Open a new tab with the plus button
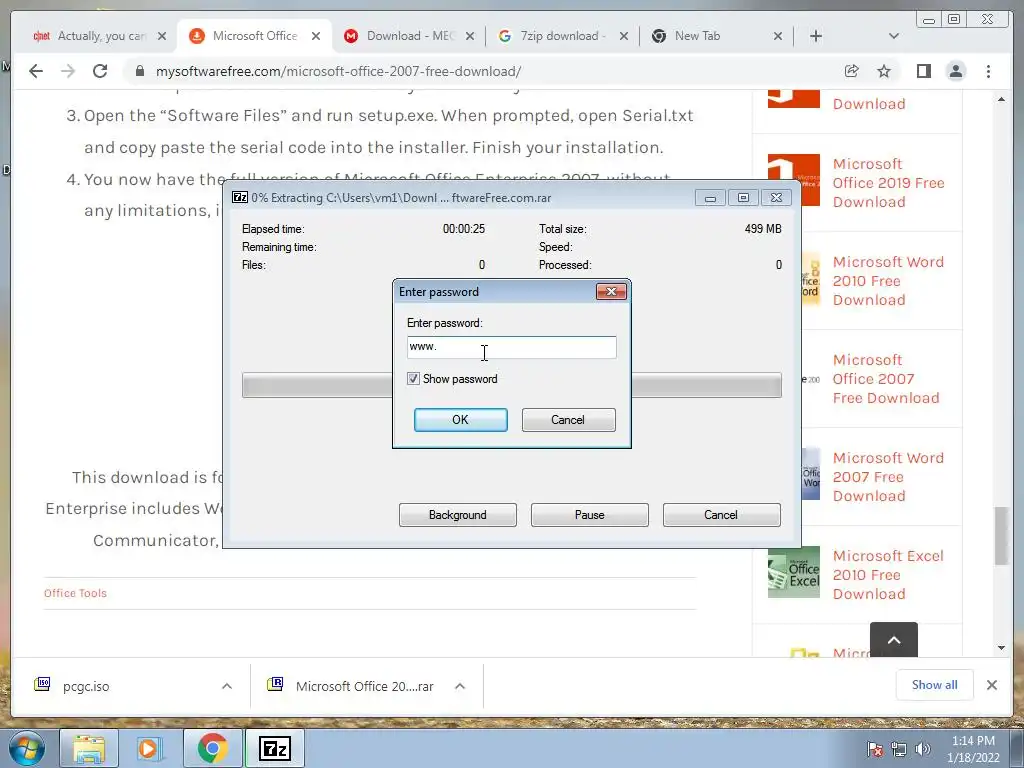 [816, 36]
